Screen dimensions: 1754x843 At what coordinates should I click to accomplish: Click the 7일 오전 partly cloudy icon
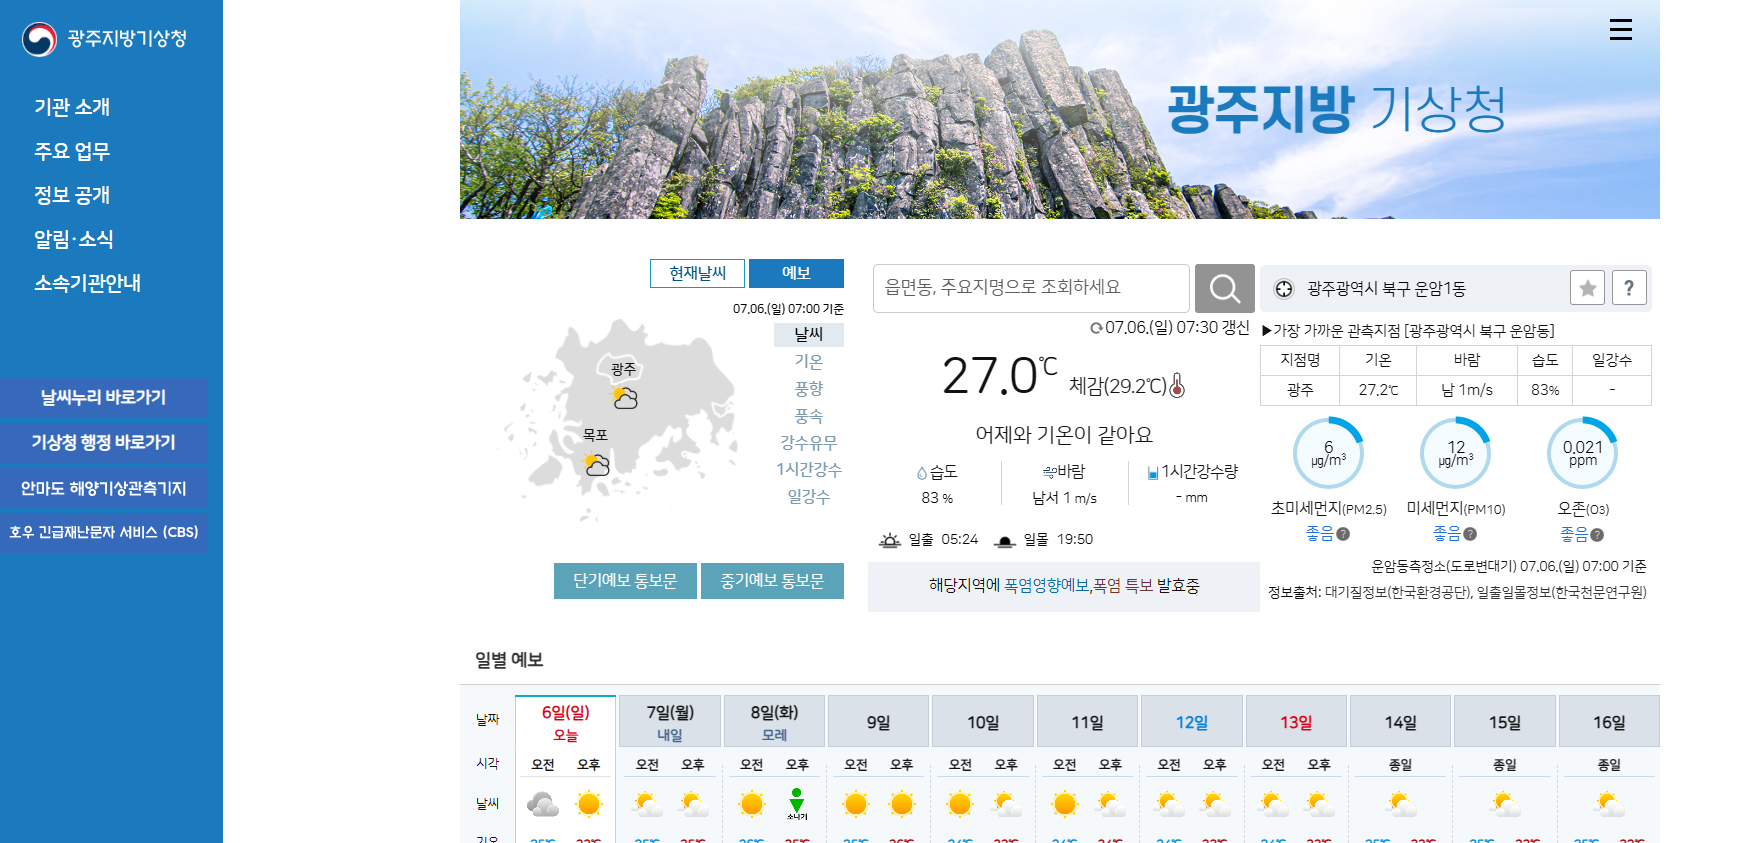[x=648, y=804]
